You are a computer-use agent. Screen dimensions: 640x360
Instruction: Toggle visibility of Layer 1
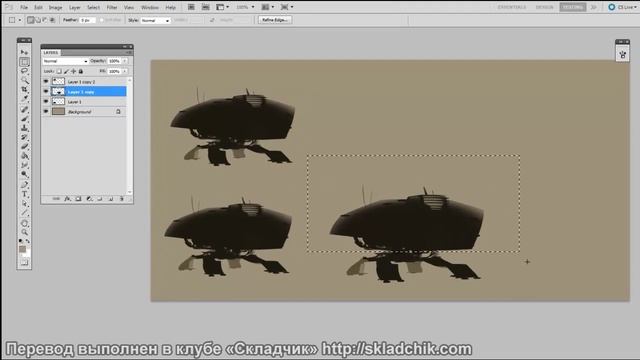(x=46, y=101)
